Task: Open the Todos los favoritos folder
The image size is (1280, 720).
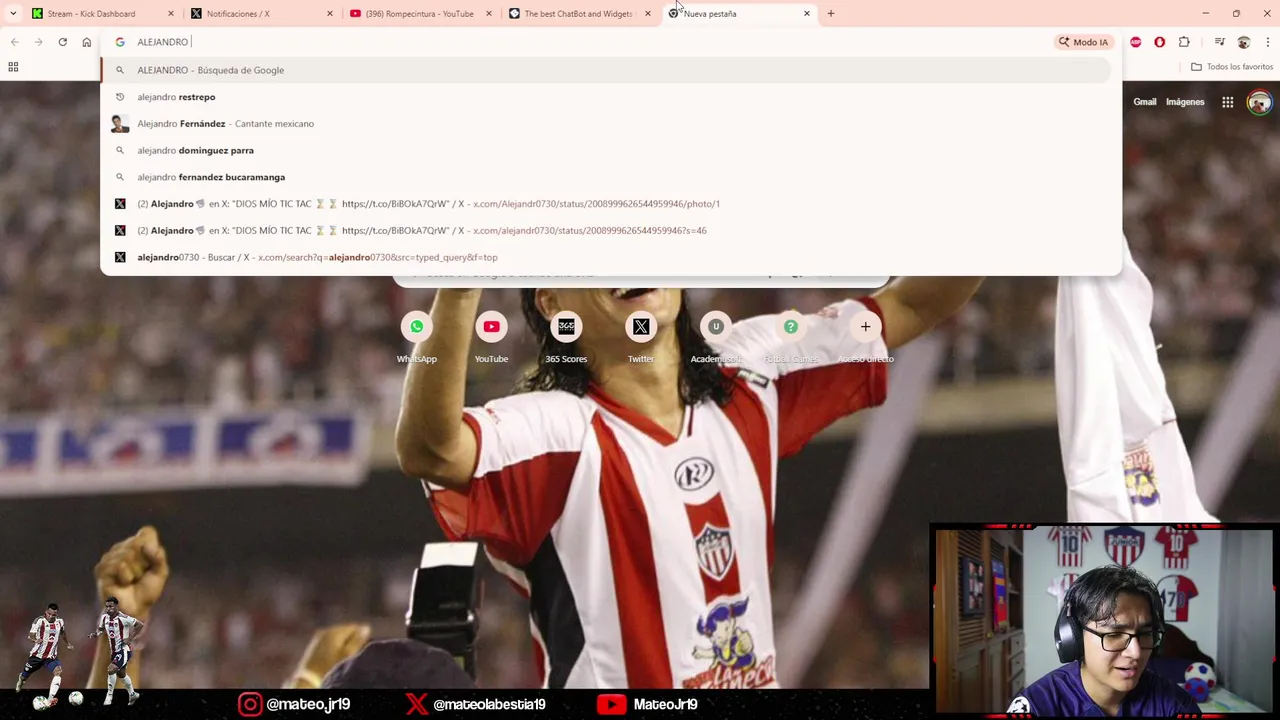Action: 1231,67
